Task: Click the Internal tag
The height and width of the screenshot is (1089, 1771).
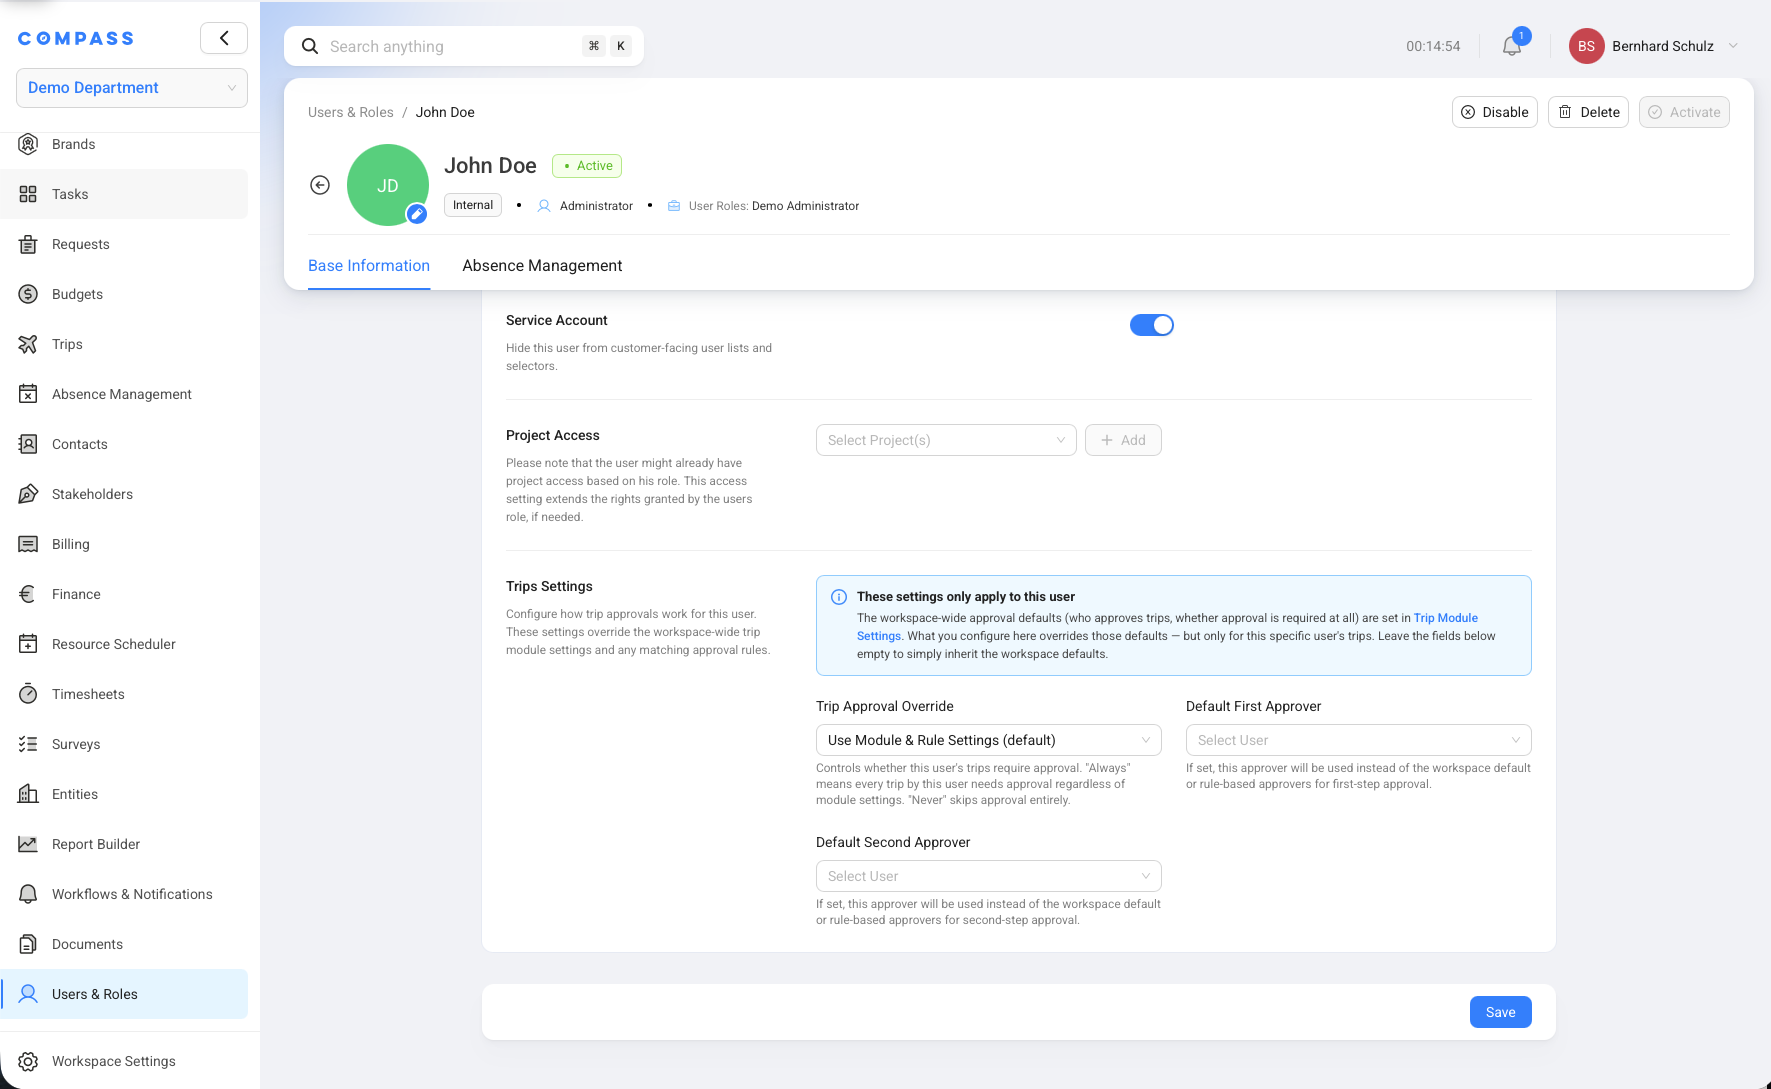Action: tap(473, 205)
